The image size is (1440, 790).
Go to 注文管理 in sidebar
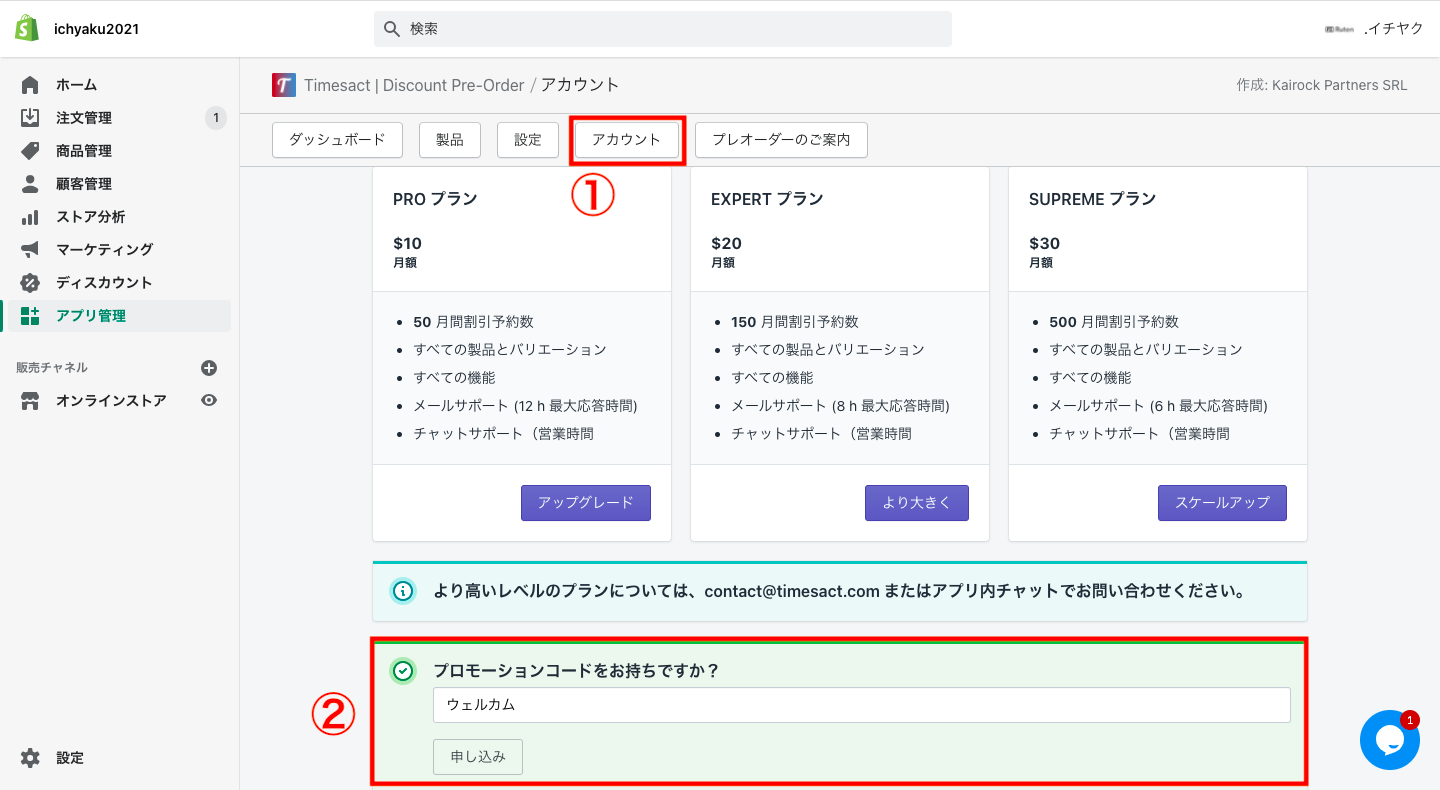tap(84, 118)
